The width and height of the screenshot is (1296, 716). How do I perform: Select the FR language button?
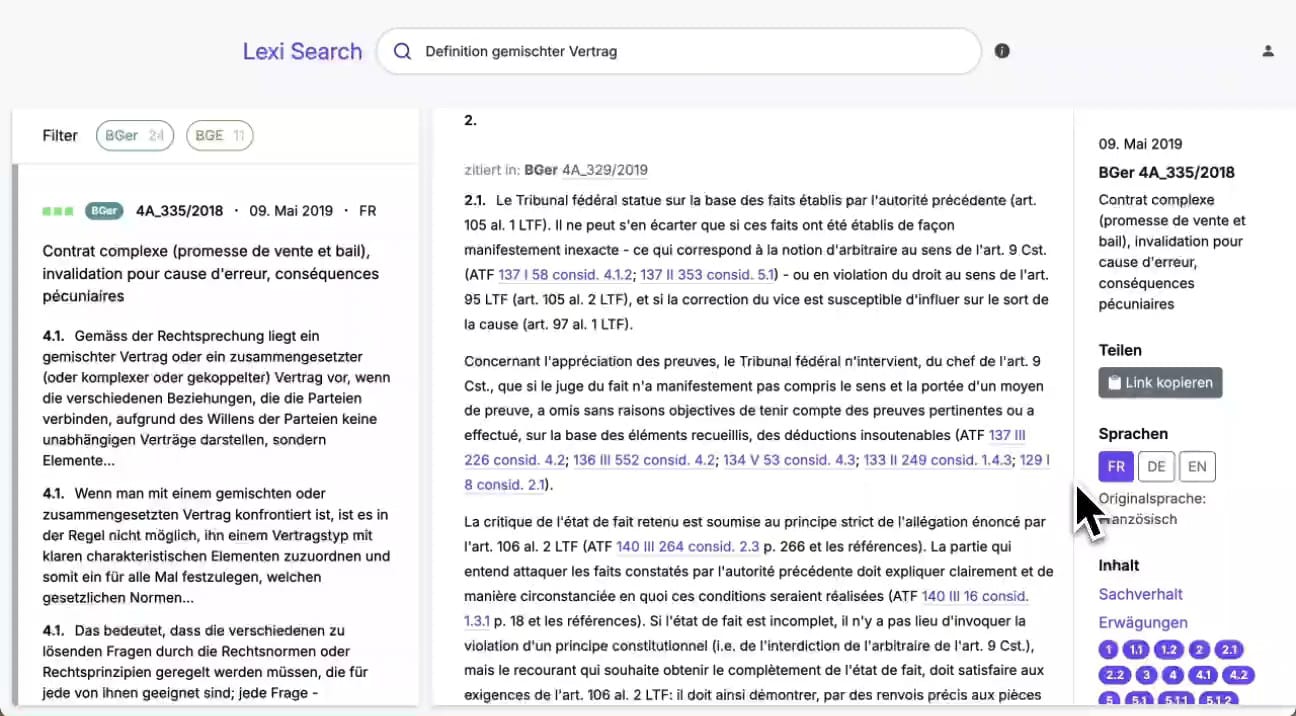pyautogui.click(x=1116, y=466)
